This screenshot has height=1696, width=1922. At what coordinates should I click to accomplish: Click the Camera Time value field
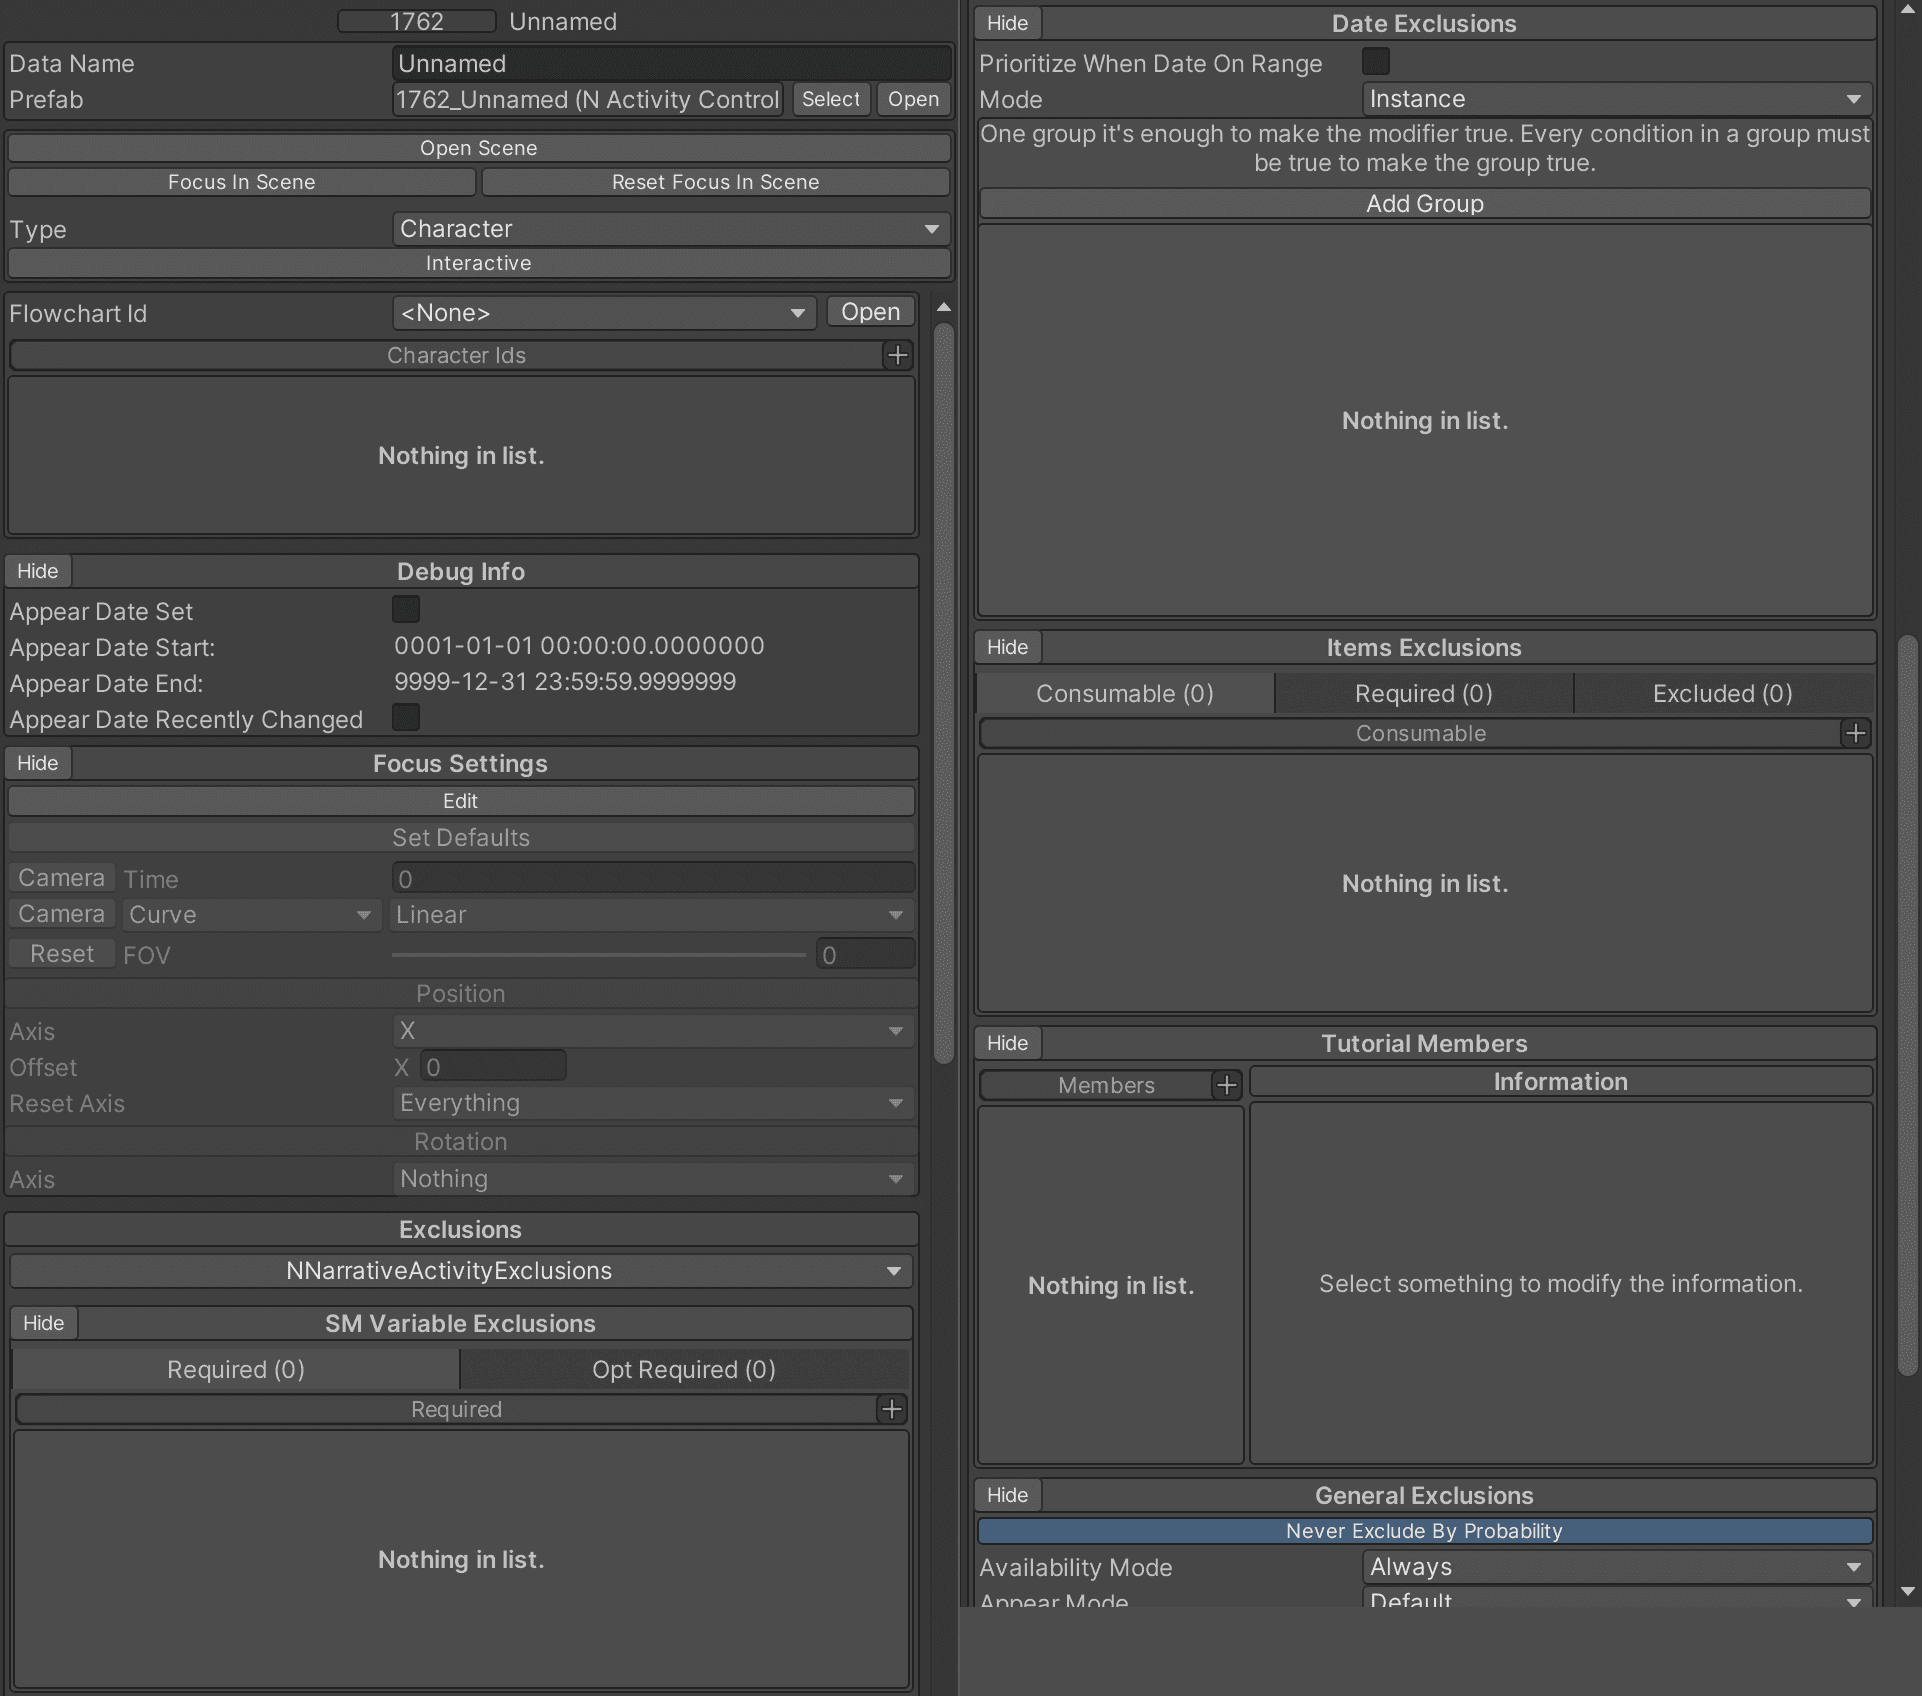[x=653, y=878]
